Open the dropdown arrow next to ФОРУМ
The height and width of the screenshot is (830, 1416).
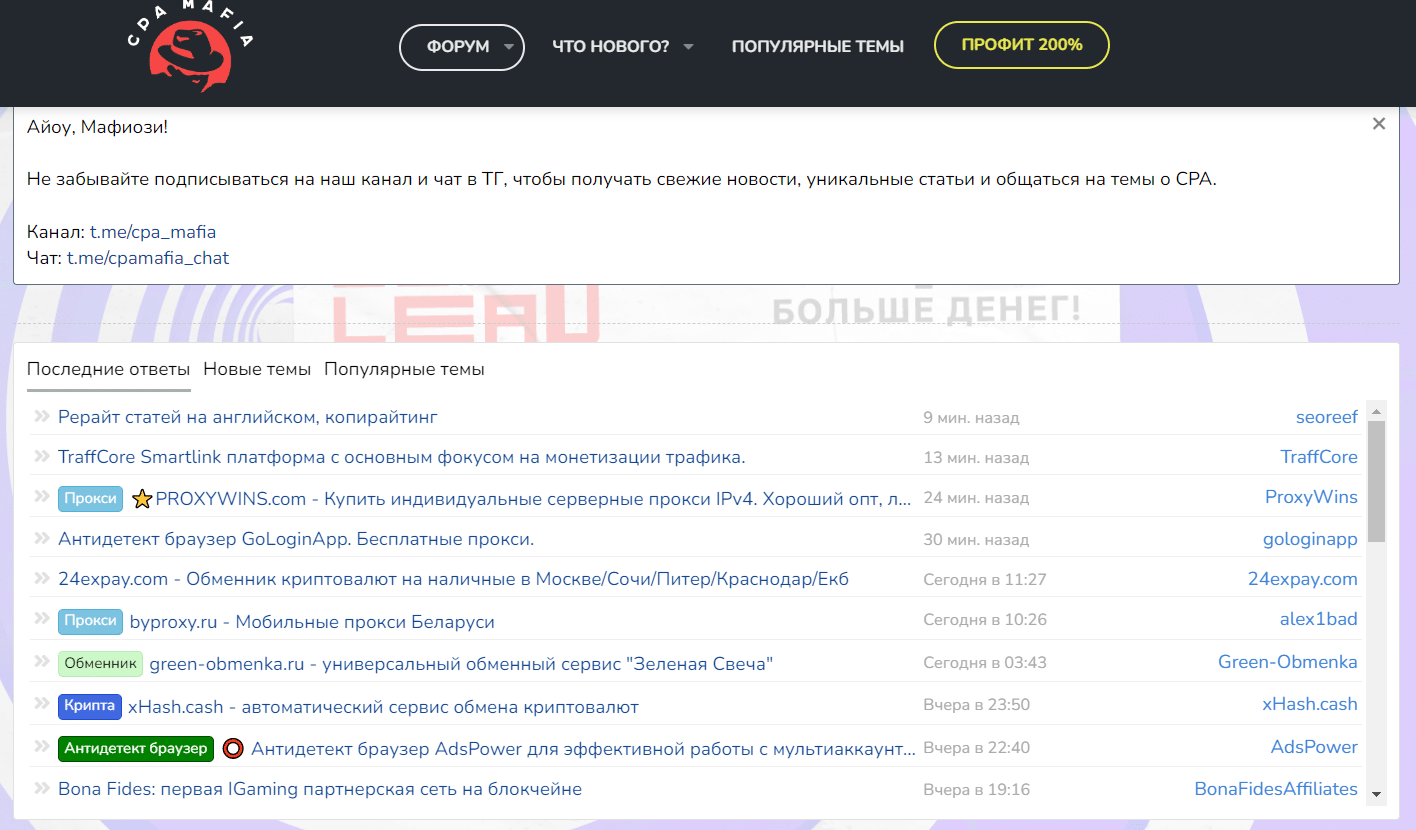pyautogui.click(x=507, y=47)
